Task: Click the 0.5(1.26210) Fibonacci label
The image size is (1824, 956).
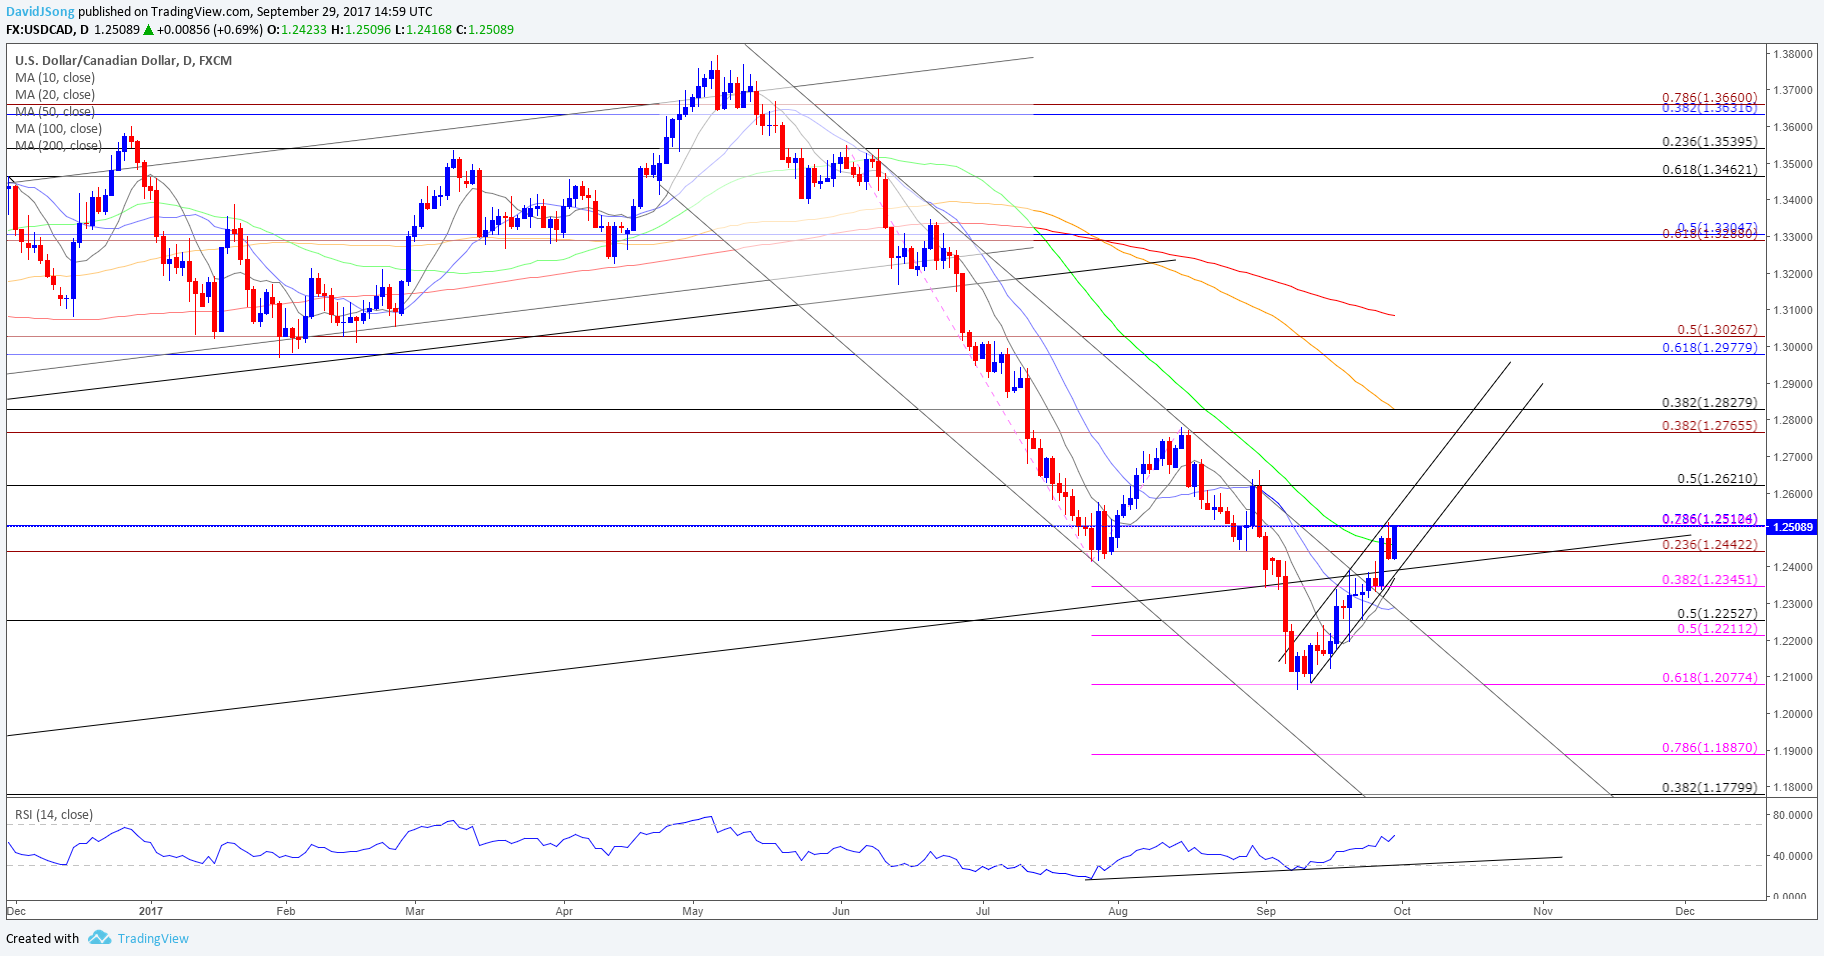Action: (x=1717, y=479)
